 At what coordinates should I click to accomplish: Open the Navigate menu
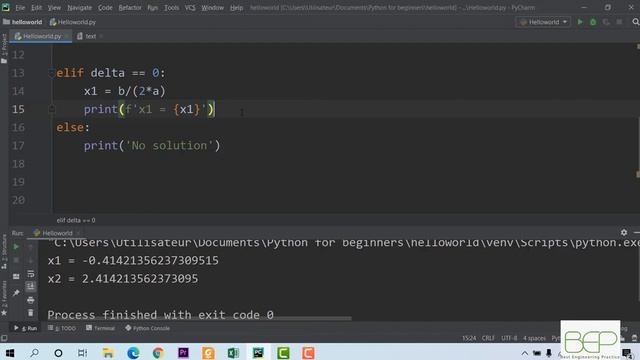79,8
